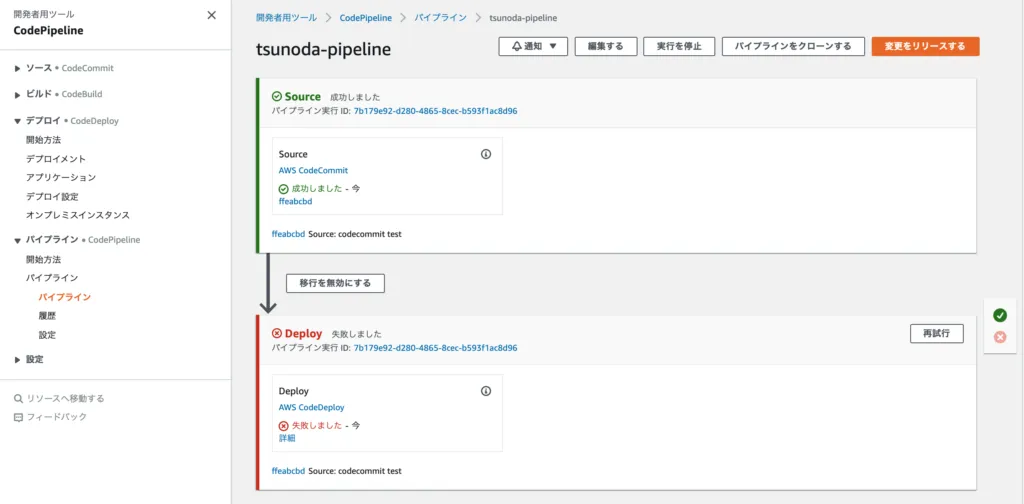
Task: Click リソースへ移動する search field
Action: [x=65, y=398]
